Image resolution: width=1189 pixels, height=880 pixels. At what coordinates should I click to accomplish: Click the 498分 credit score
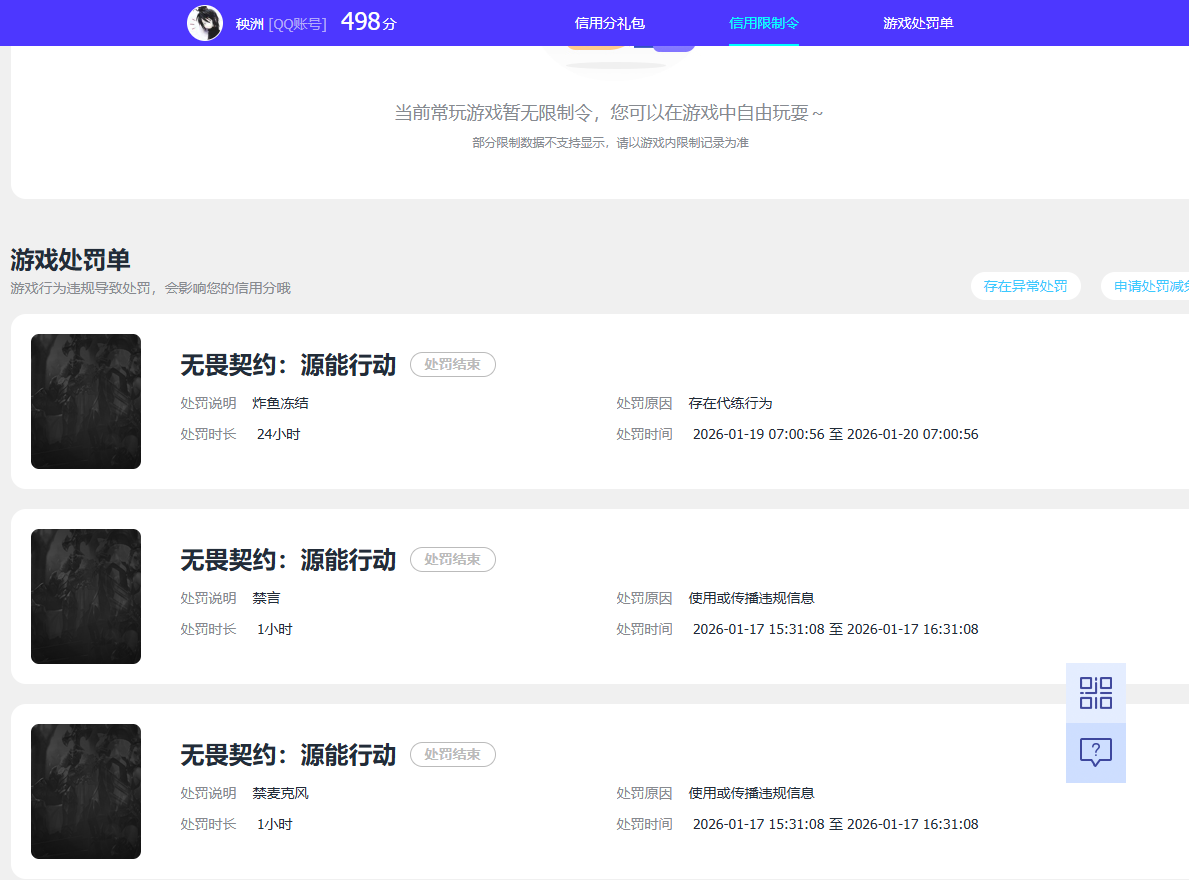tap(369, 22)
